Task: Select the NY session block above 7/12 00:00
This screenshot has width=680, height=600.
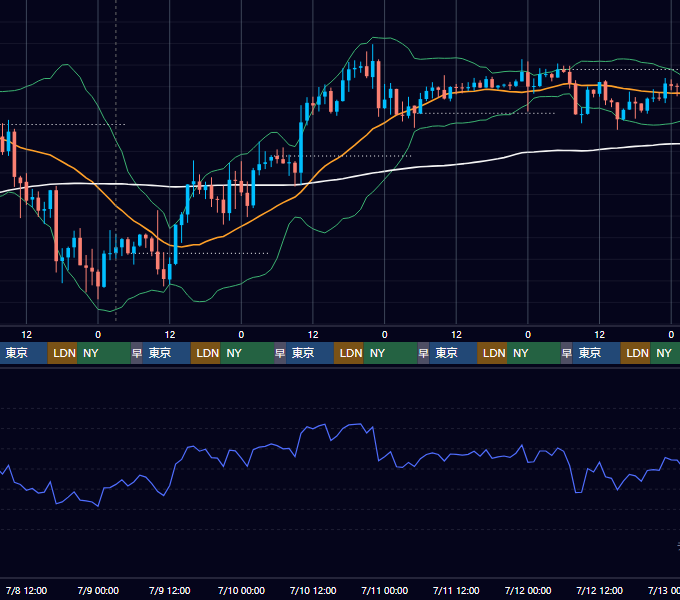Action: 534,353
